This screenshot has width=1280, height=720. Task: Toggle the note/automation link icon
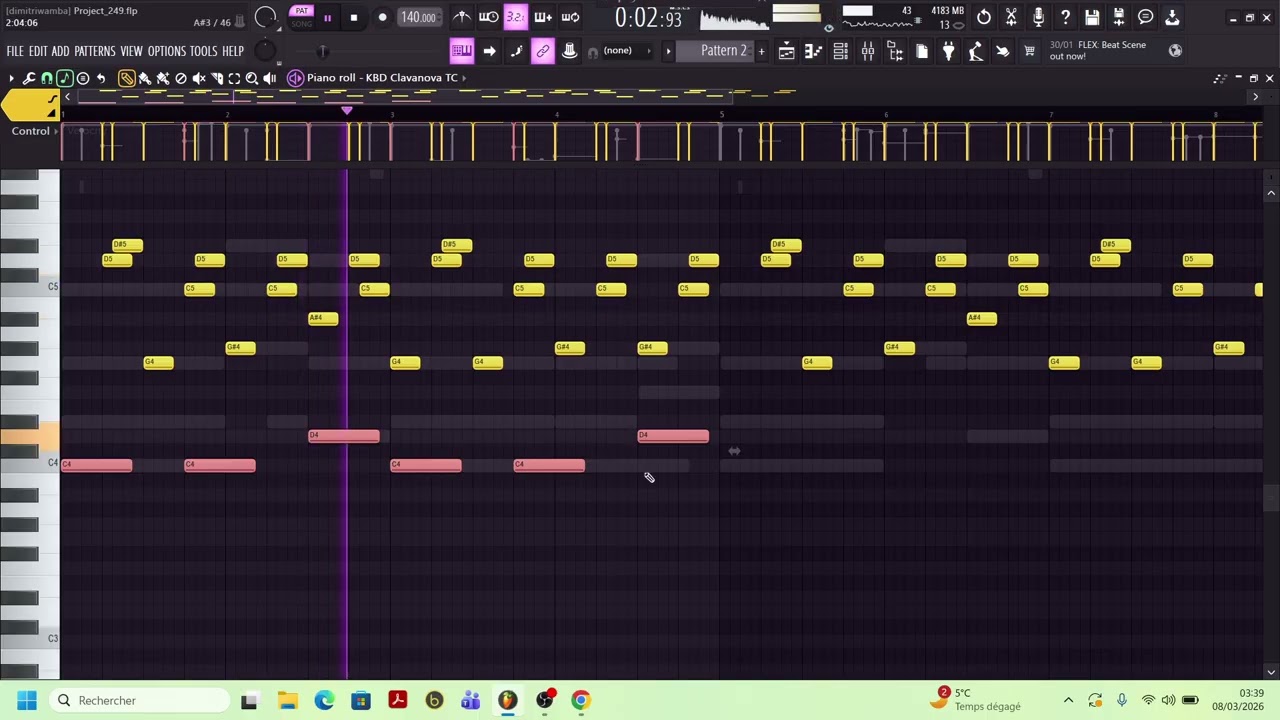542,51
